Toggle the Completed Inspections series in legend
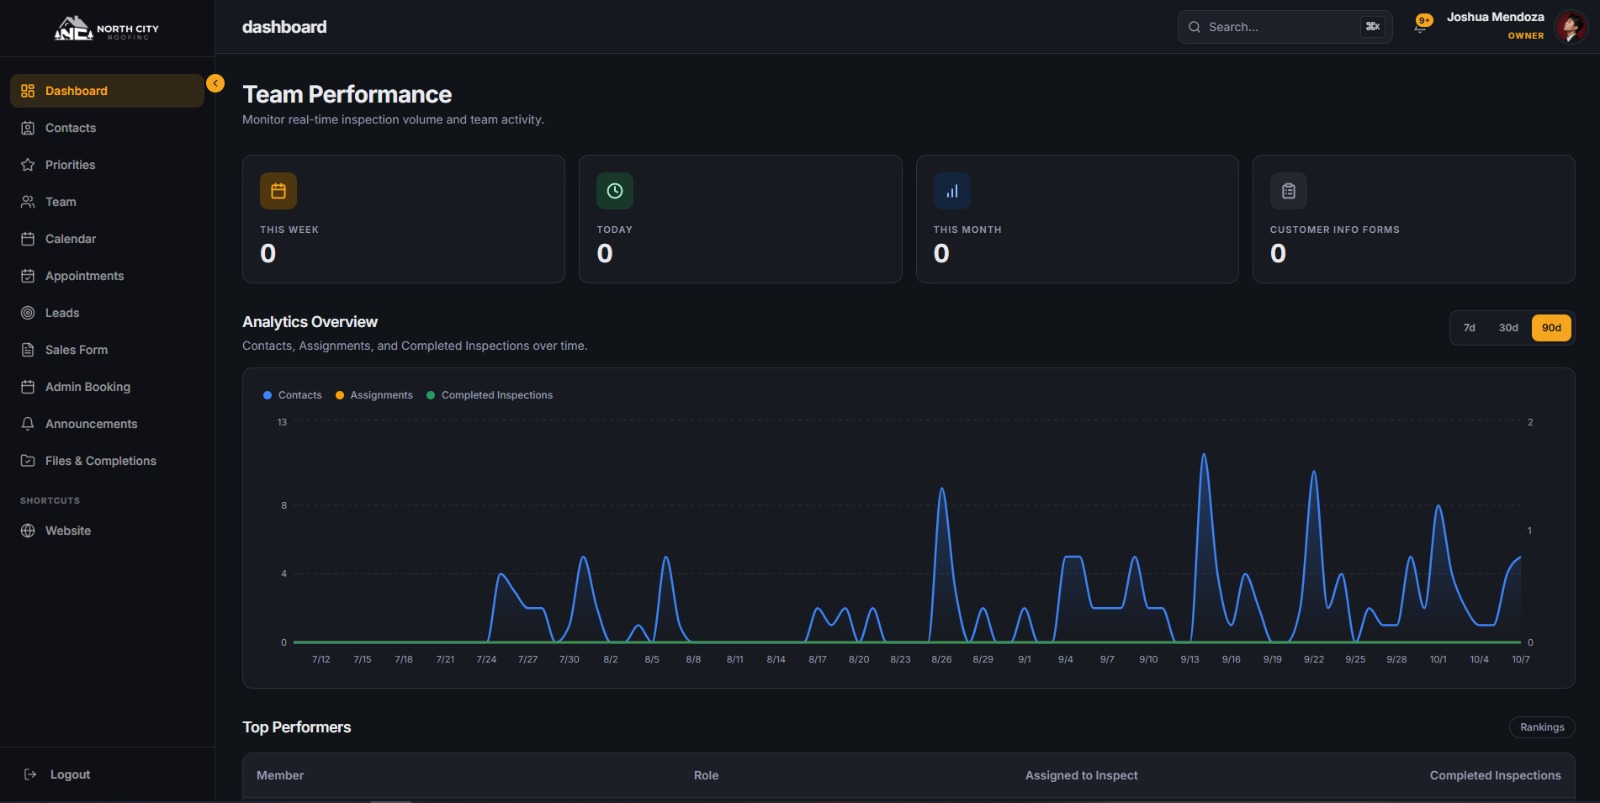 point(490,395)
